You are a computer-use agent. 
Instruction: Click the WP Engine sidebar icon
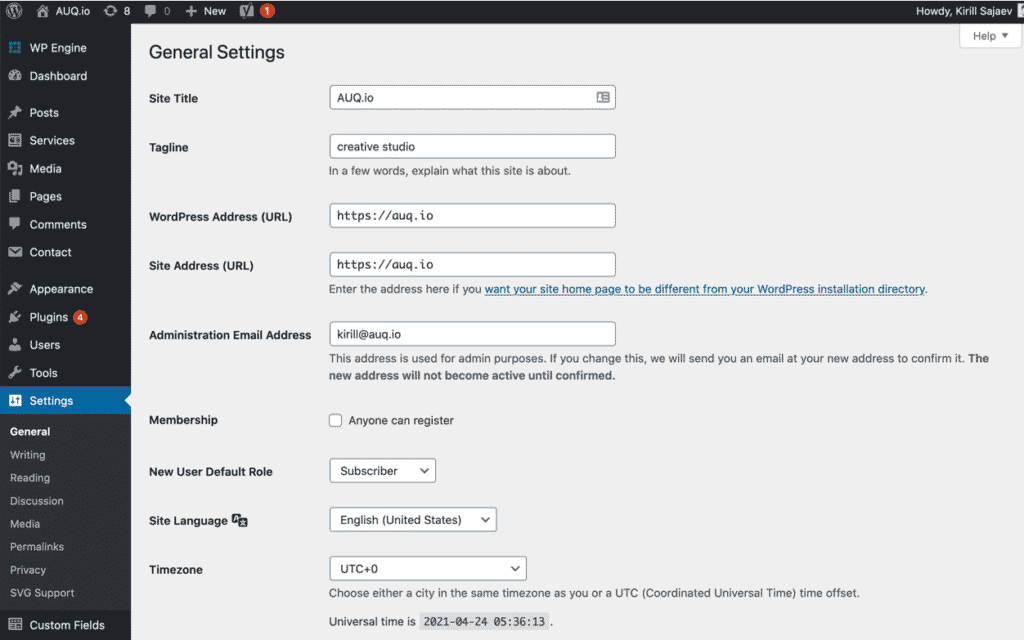click(x=15, y=48)
